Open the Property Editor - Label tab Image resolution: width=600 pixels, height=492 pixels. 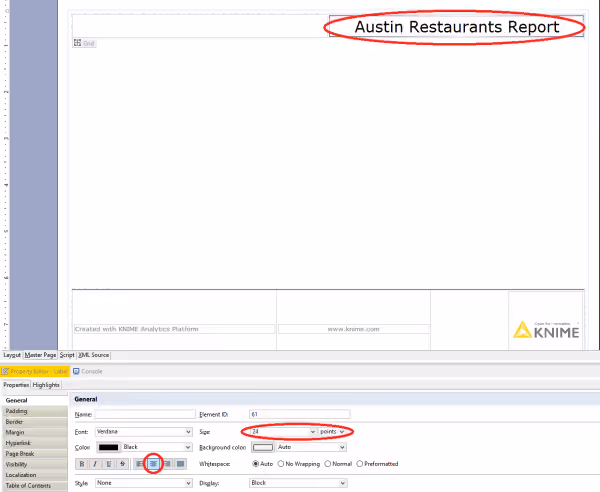point(35,371)
